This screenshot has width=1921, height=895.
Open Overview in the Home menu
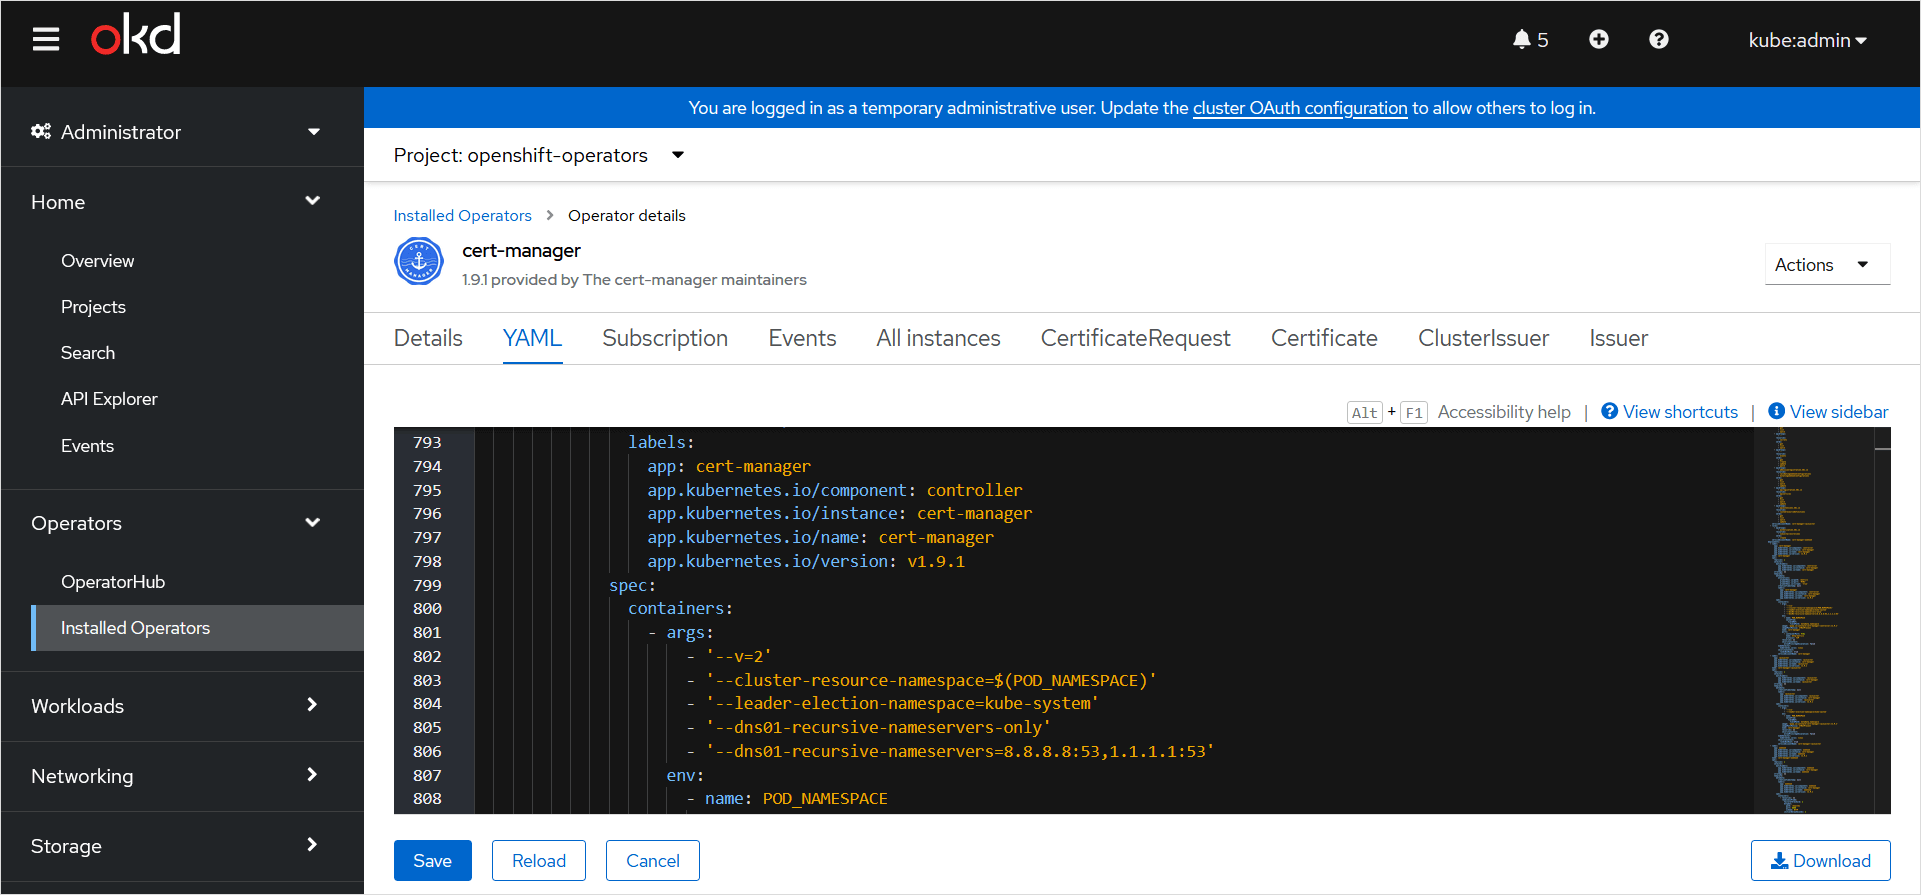click(x=97, y=261)
